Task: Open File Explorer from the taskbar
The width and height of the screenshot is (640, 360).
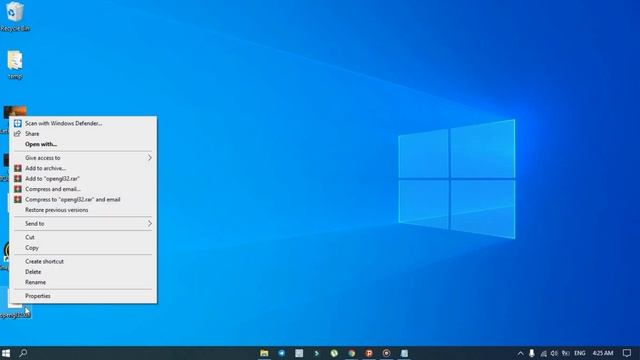Action: (264, 353)
